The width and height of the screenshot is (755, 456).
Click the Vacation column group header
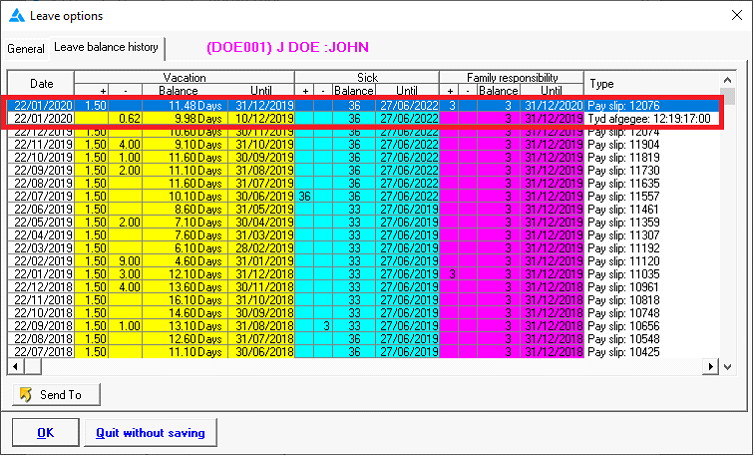pos(184,78)
